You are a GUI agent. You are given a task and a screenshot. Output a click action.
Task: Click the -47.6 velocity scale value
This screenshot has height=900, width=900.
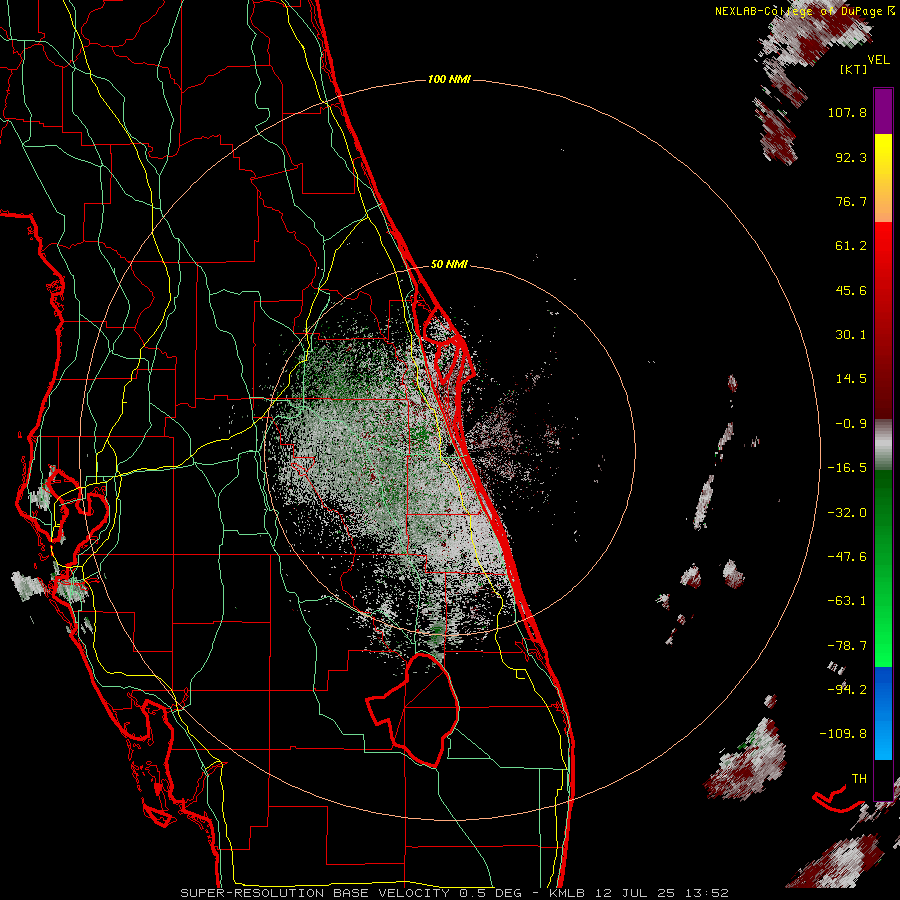pyautogui.click(x=847, y=557)
